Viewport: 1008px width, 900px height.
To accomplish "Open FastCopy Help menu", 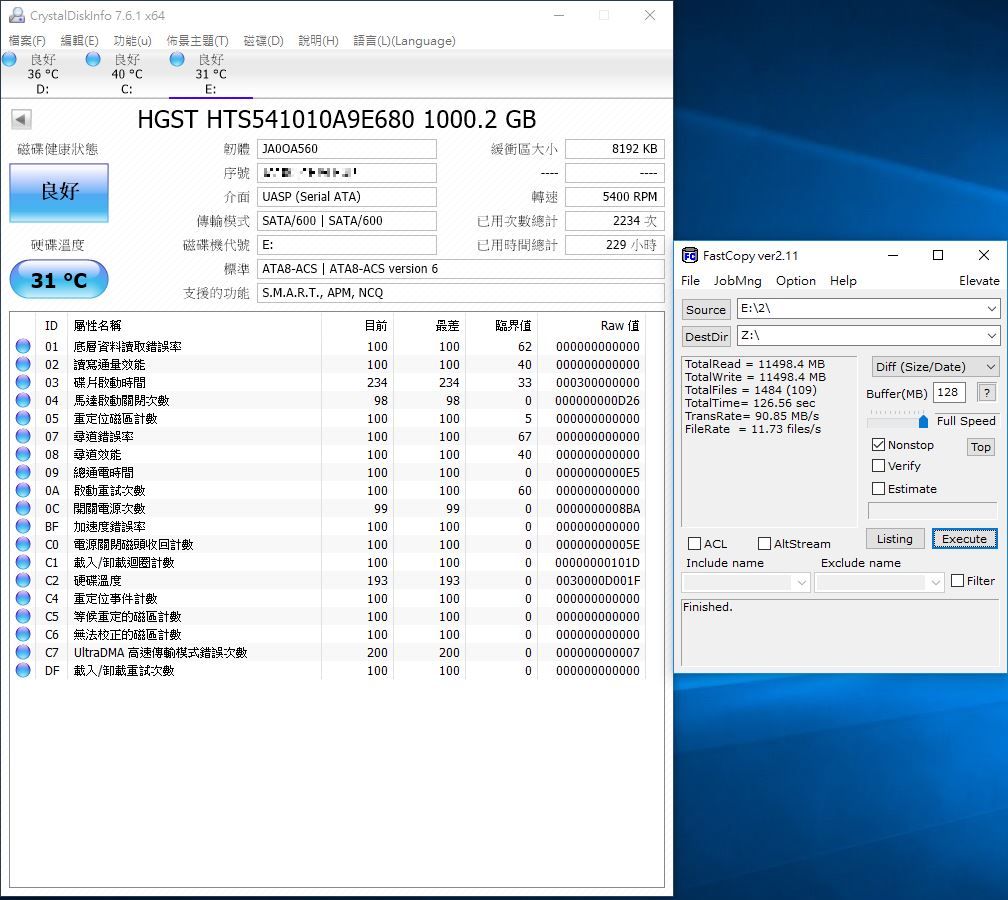I will pos(843,281).
